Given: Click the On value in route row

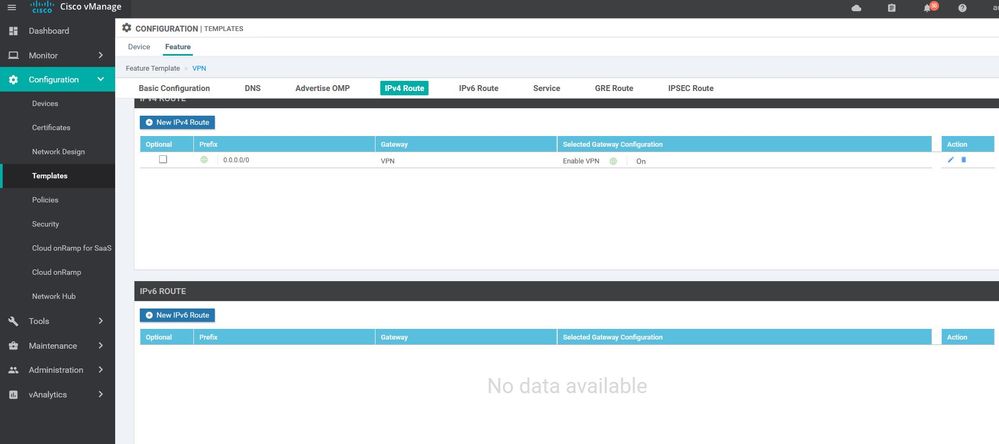Looking at the screenshot, I should point(641,161).
